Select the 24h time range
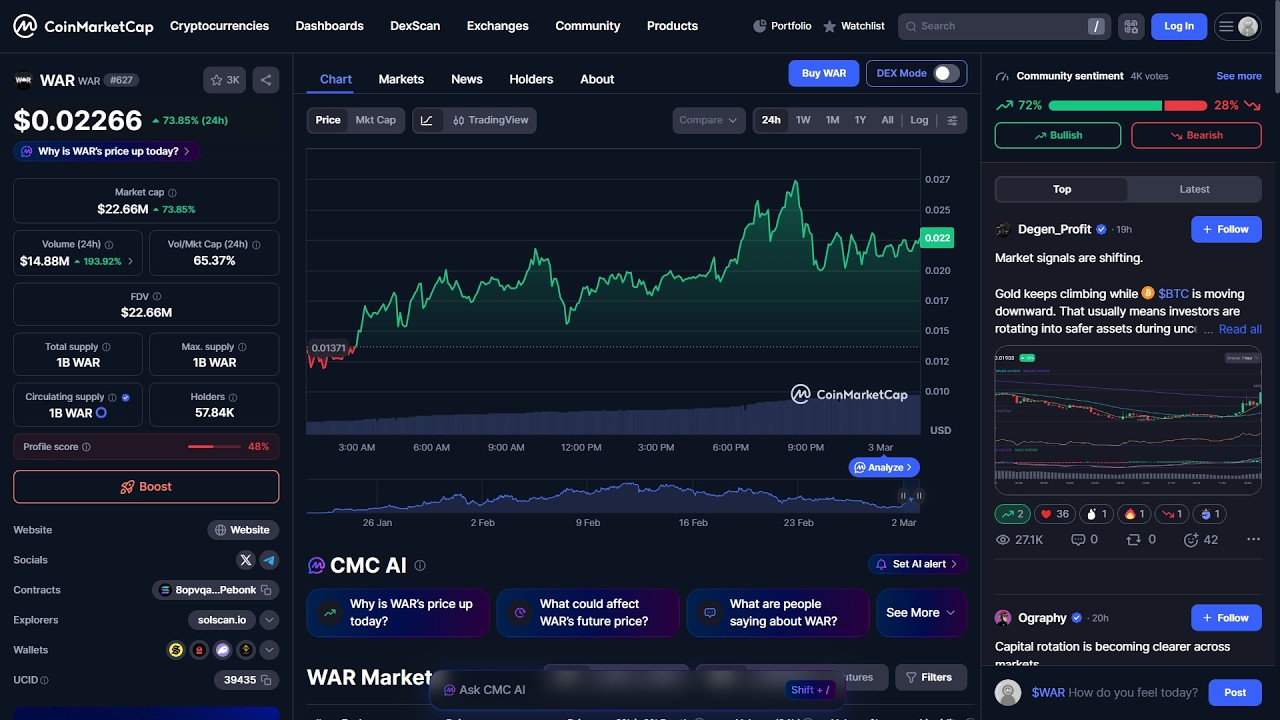Screen dimensions: 1280x720 [x=771, y=120]
